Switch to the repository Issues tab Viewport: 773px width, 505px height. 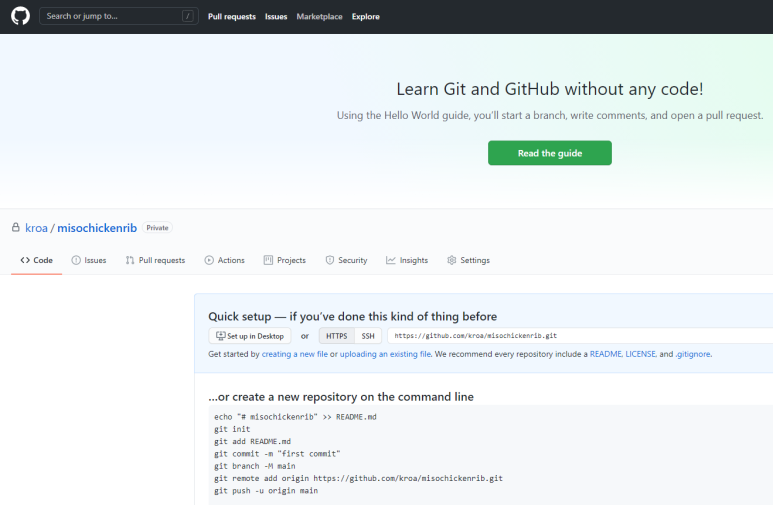[89, 260]
